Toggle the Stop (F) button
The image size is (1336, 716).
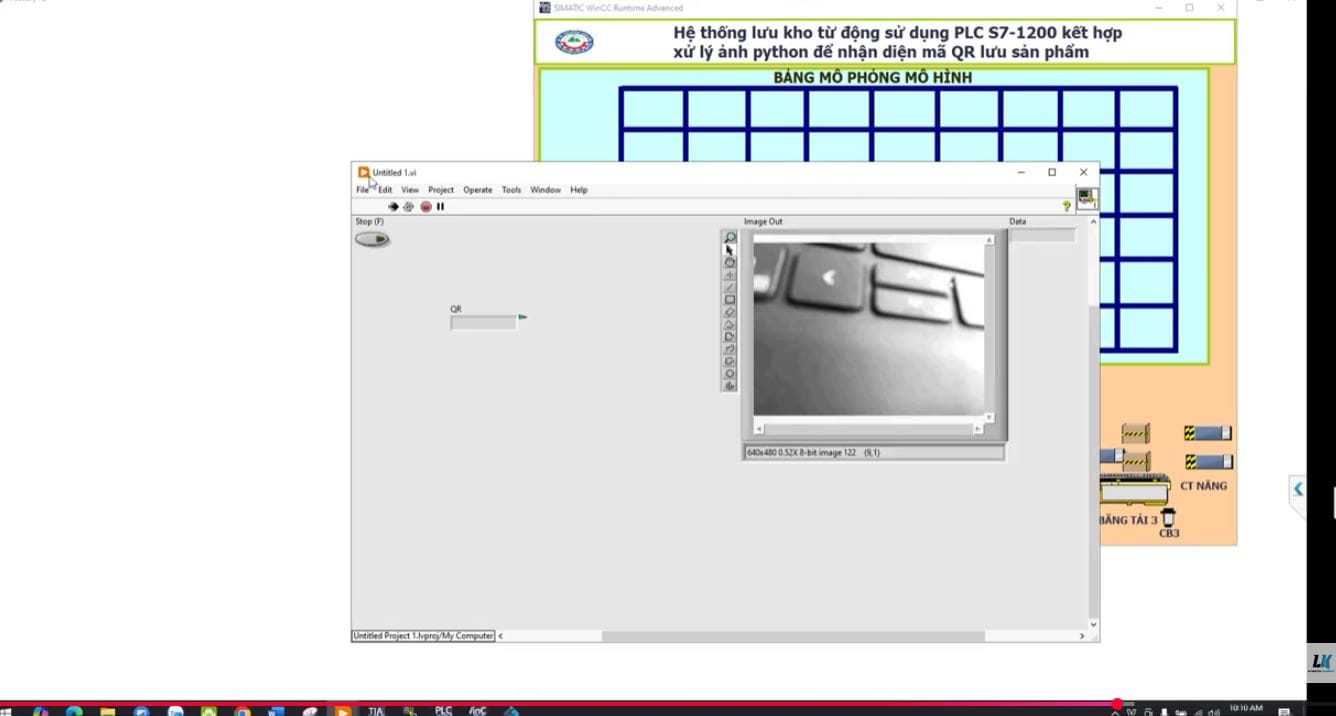372,239
